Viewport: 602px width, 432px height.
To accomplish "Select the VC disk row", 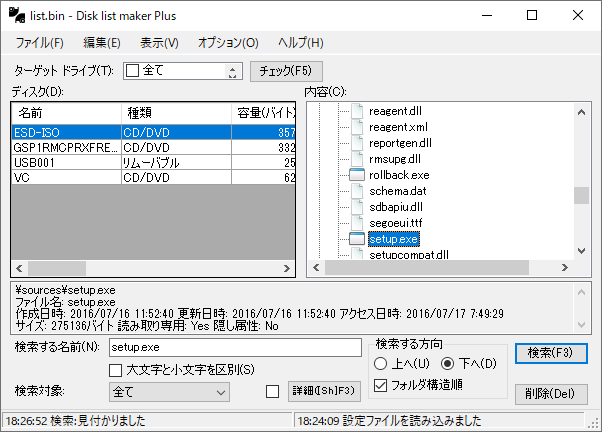I will pyautogui.click(x=154, y=177).
